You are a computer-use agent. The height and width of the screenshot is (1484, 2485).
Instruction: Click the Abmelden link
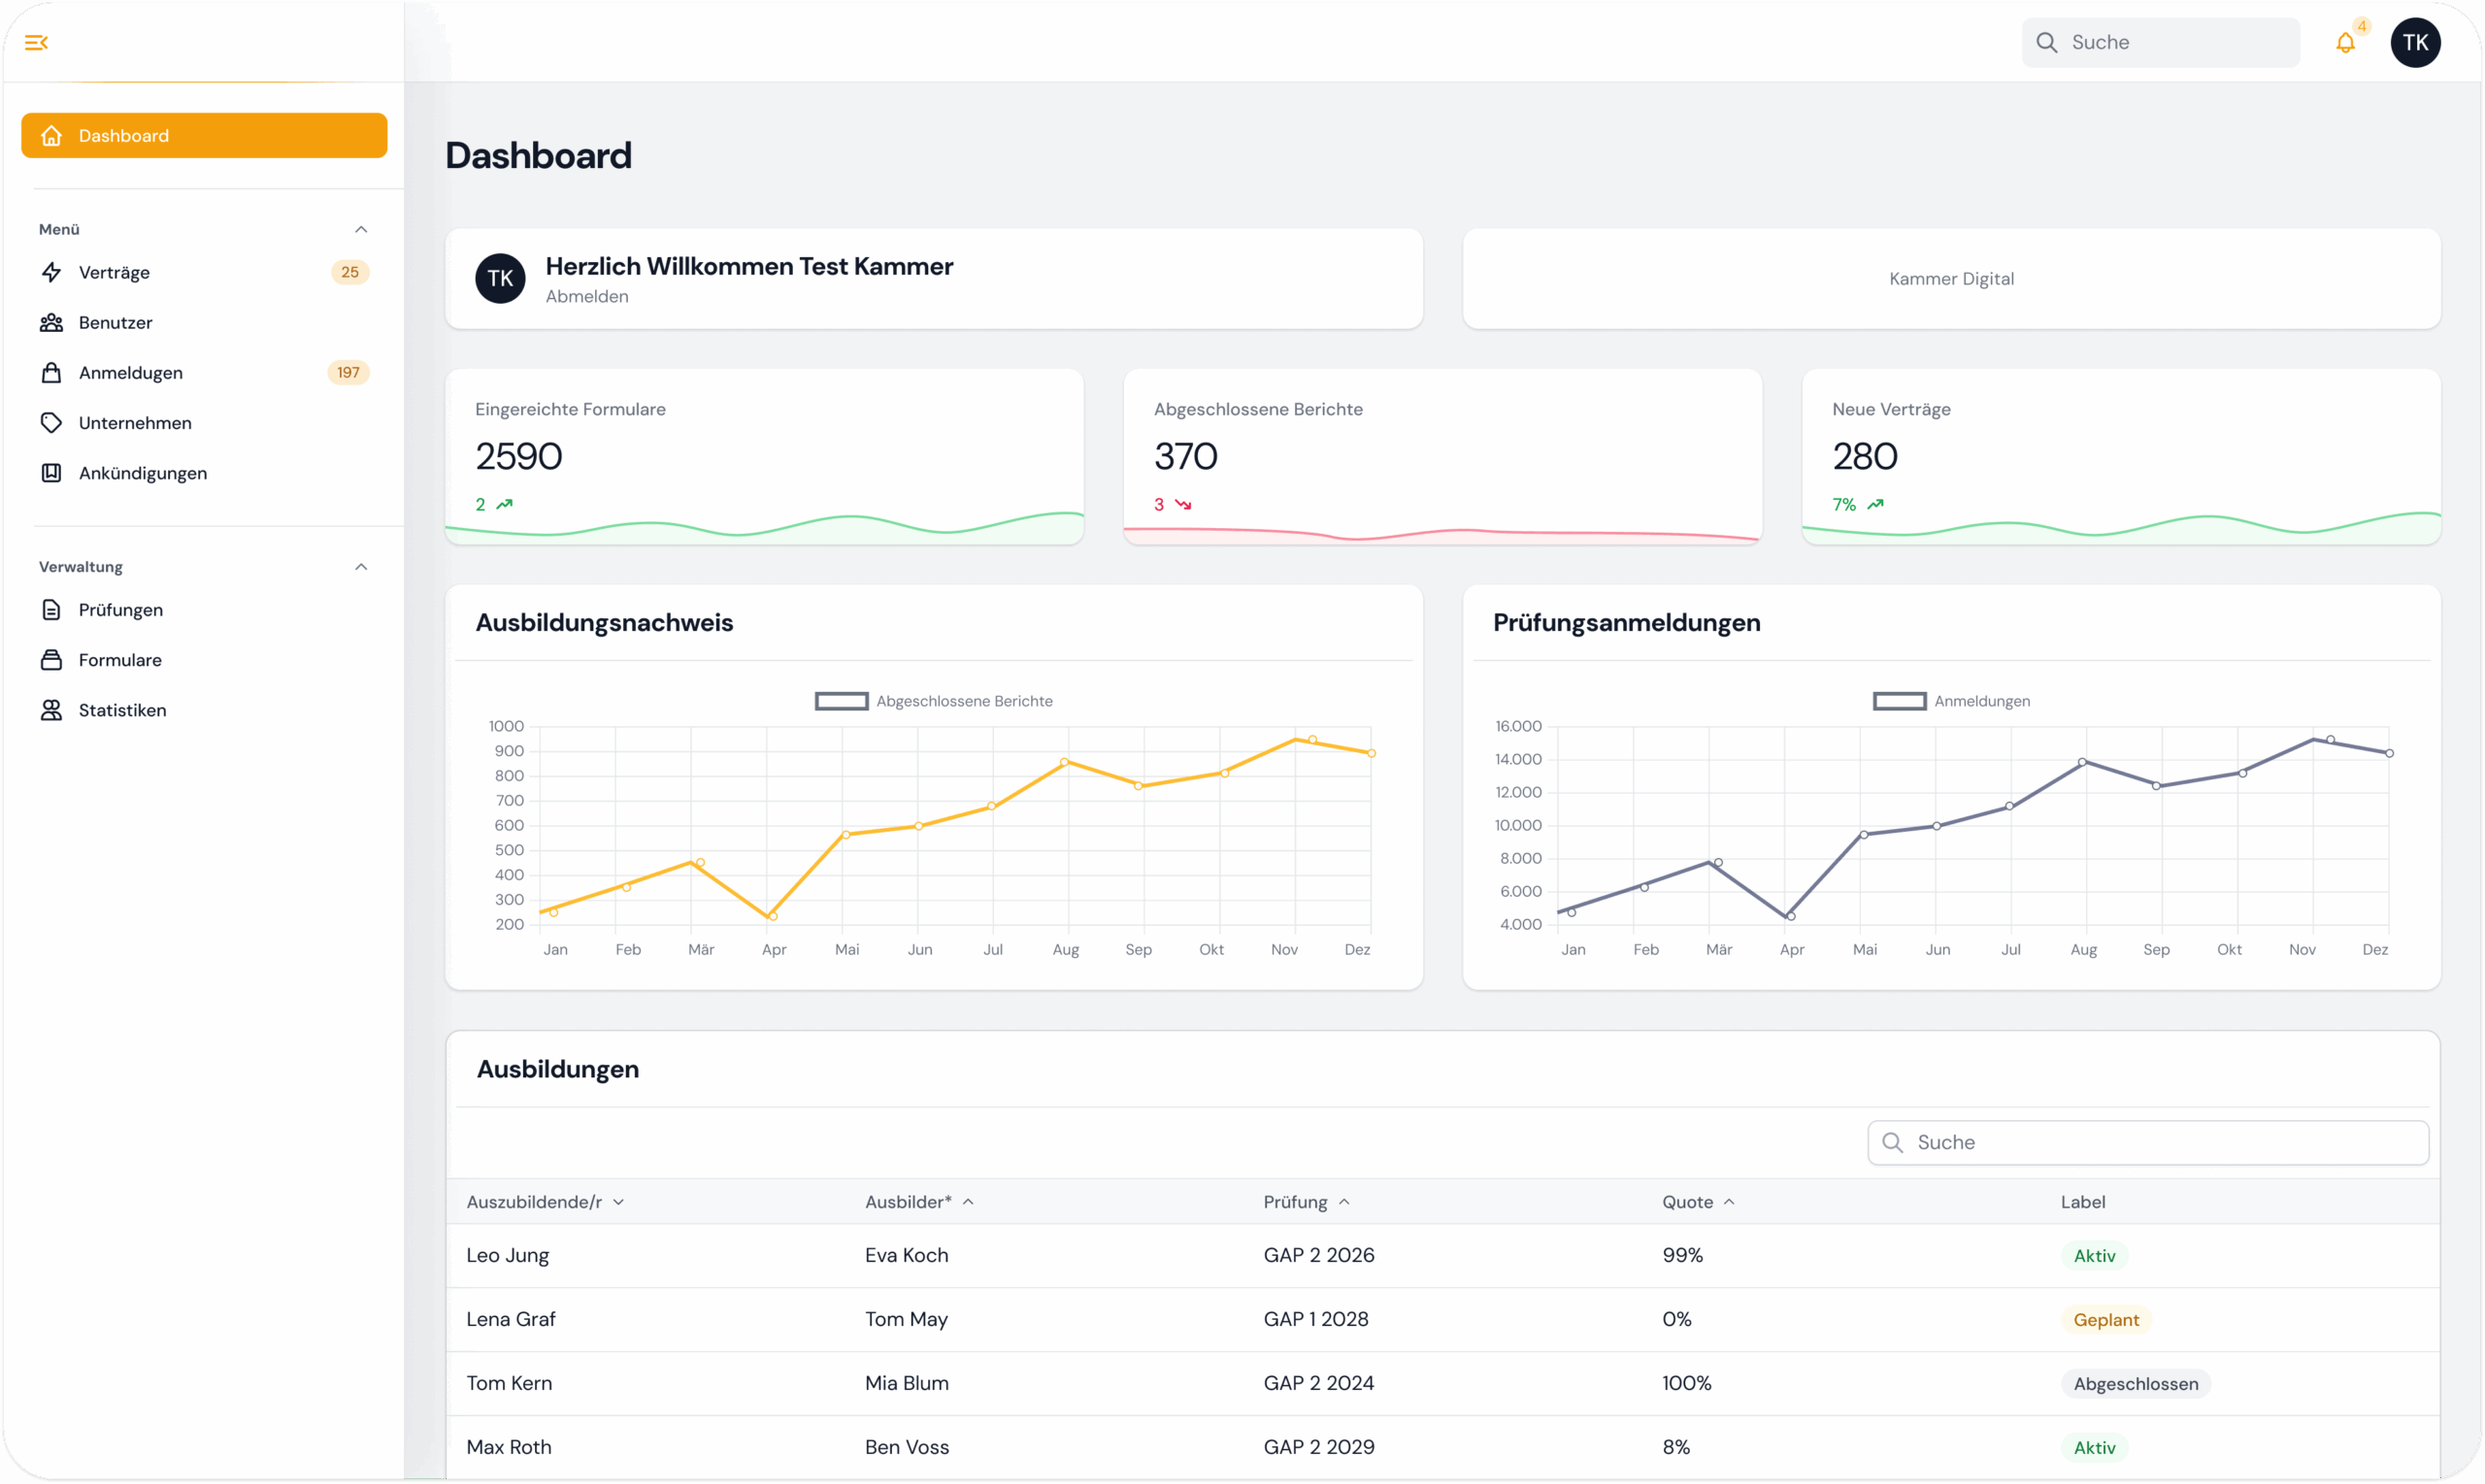(587, 296)
